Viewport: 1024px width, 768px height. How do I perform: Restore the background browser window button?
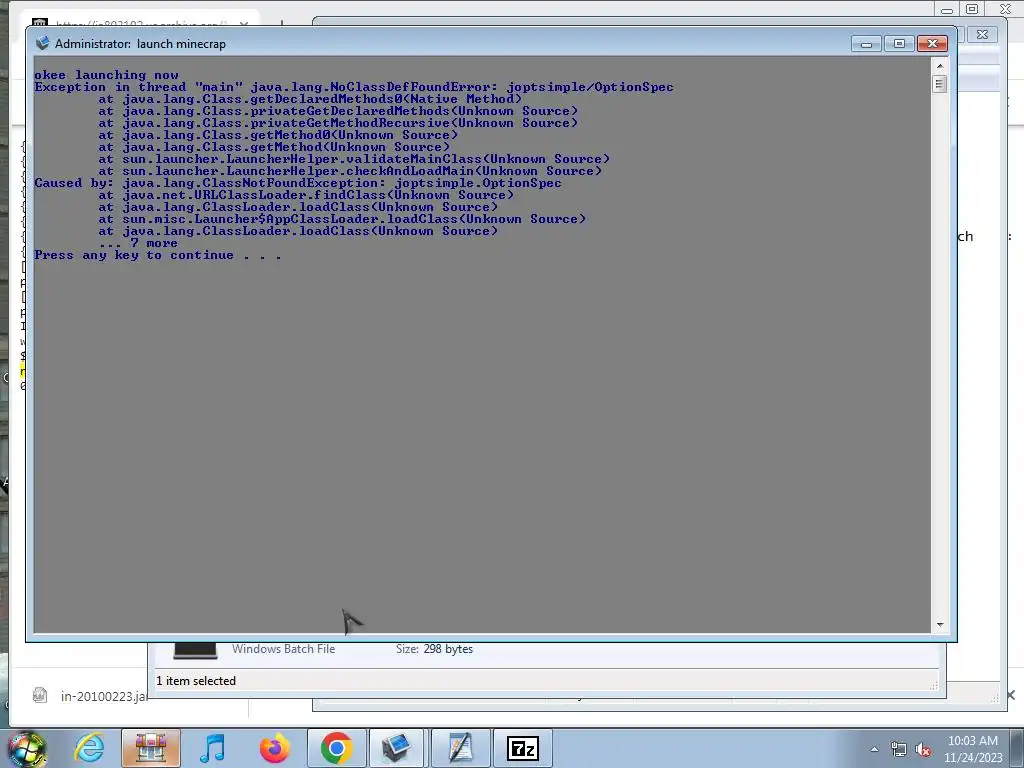click(x=972, y=8)
